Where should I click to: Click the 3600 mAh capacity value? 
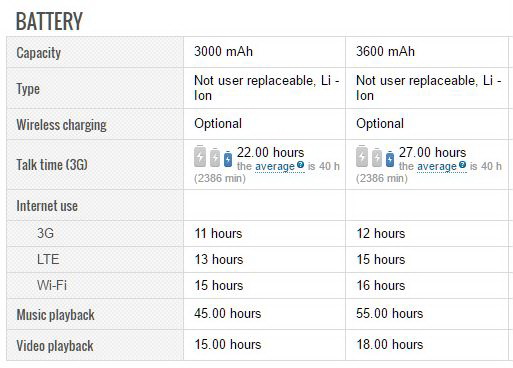(385, 51)
